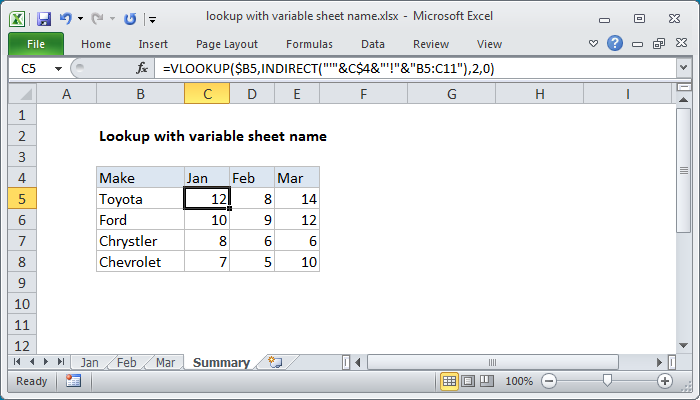
Task: Switch to Normal view
Action: tap(450, 381)
